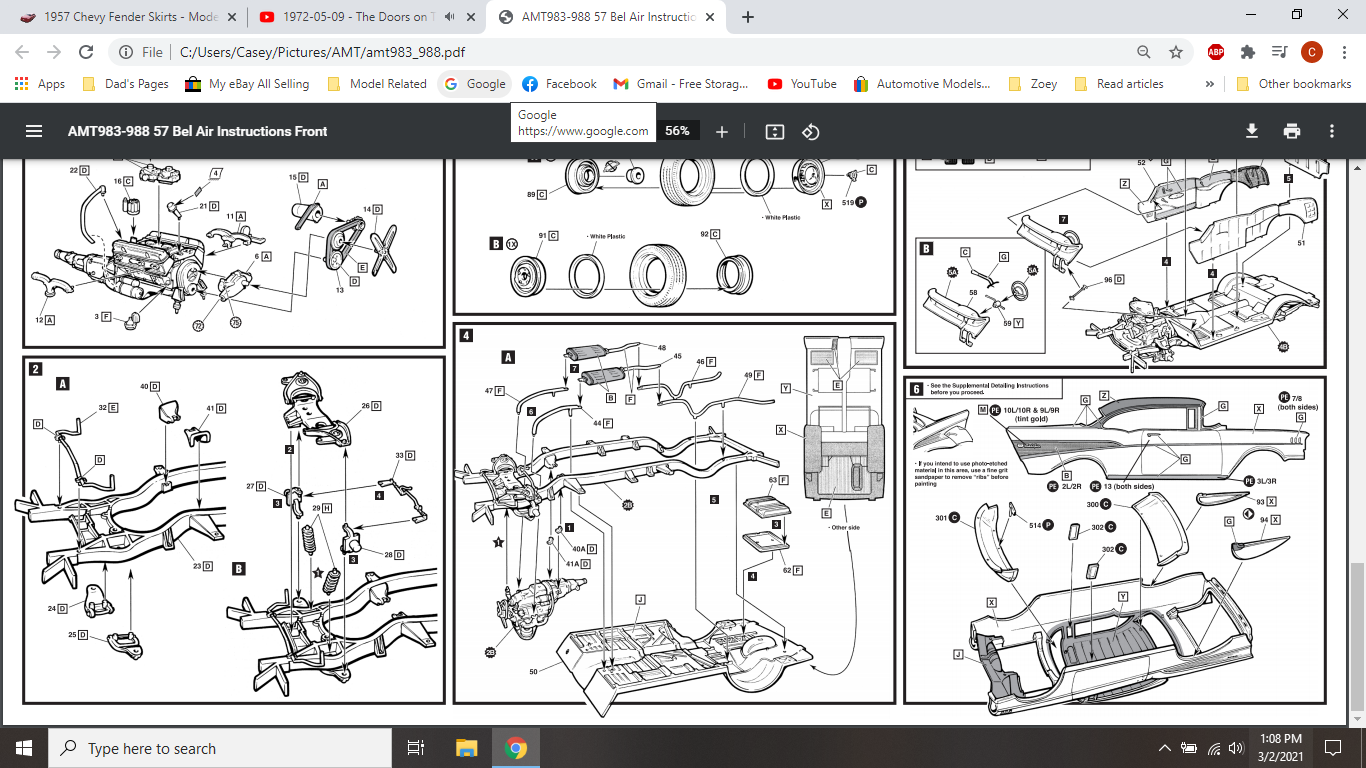Open the Automotive Models bookmark
Viewport: 1366px width, 768px height.
click(x=922, y=84)
